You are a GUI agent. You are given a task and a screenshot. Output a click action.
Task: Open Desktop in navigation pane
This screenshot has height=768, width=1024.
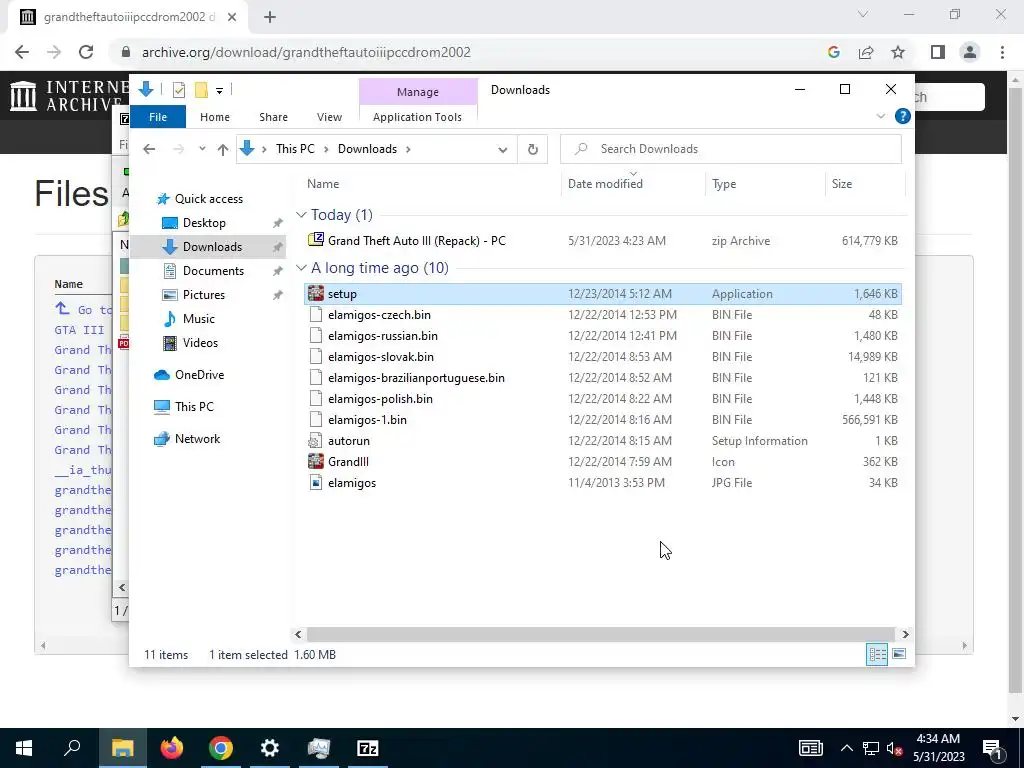(x=204, y=223)
